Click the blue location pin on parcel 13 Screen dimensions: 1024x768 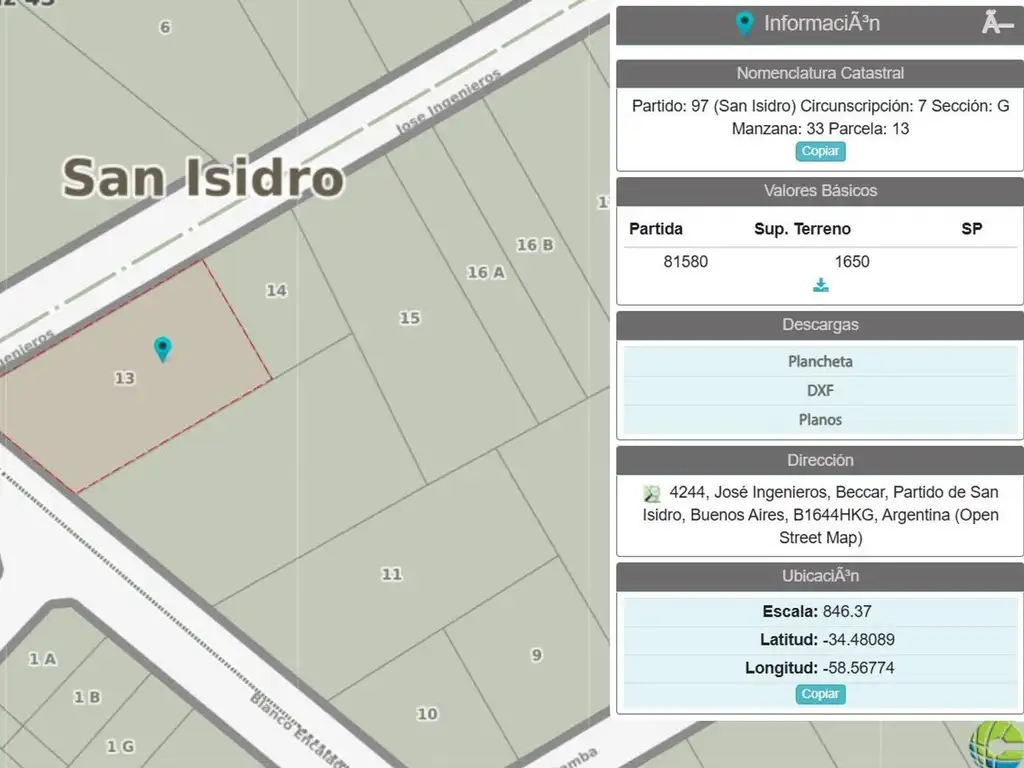(x=162, y=348)
